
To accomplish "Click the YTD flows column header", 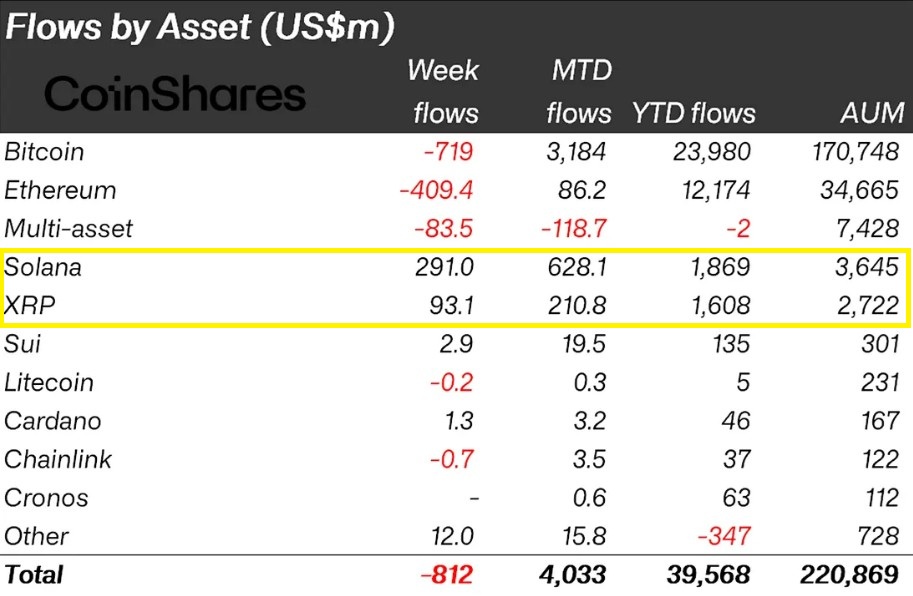I will tap(693, 114).
